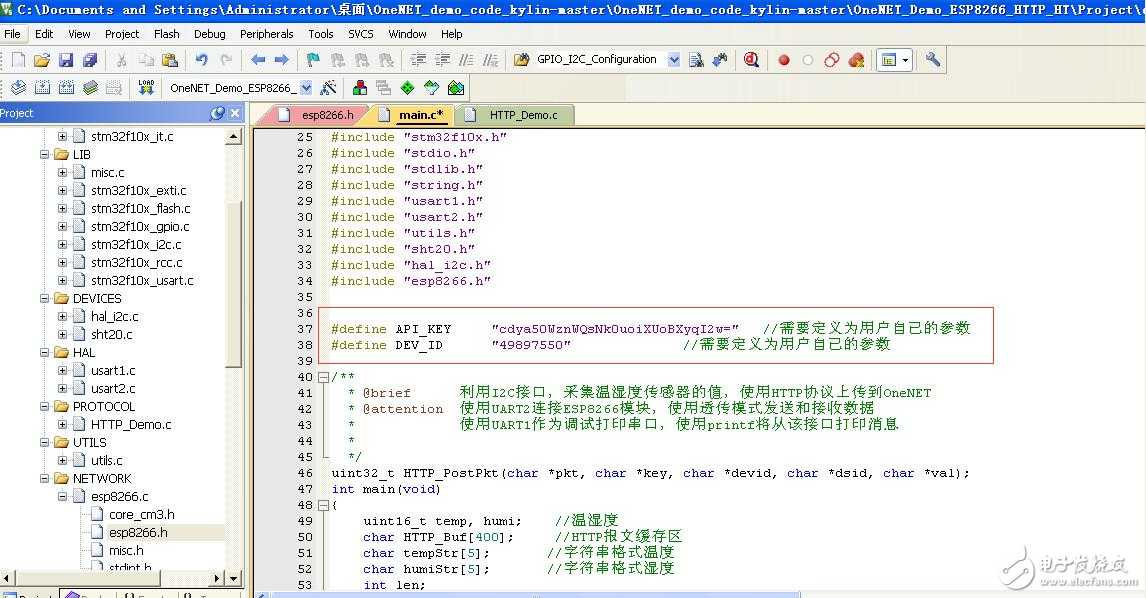
Task: Open Configuration wrench icon
Action: 933,60
